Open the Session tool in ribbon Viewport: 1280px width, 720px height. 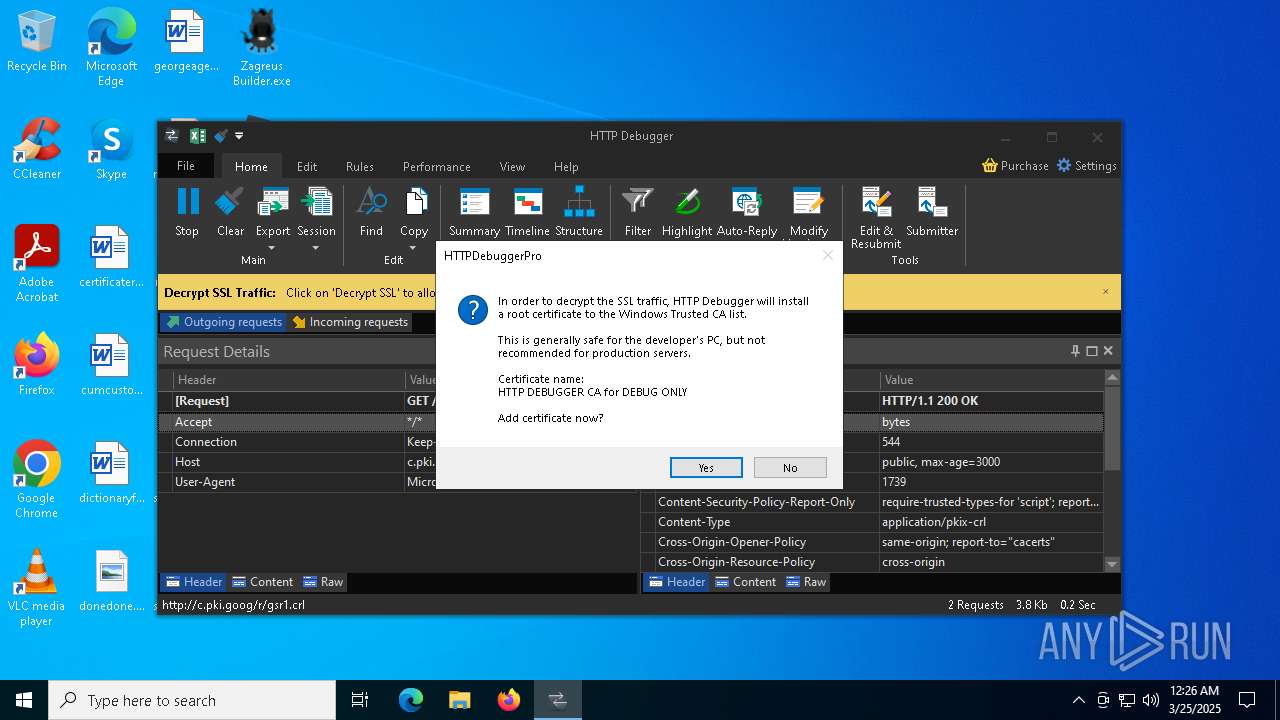tap(316, 212)
